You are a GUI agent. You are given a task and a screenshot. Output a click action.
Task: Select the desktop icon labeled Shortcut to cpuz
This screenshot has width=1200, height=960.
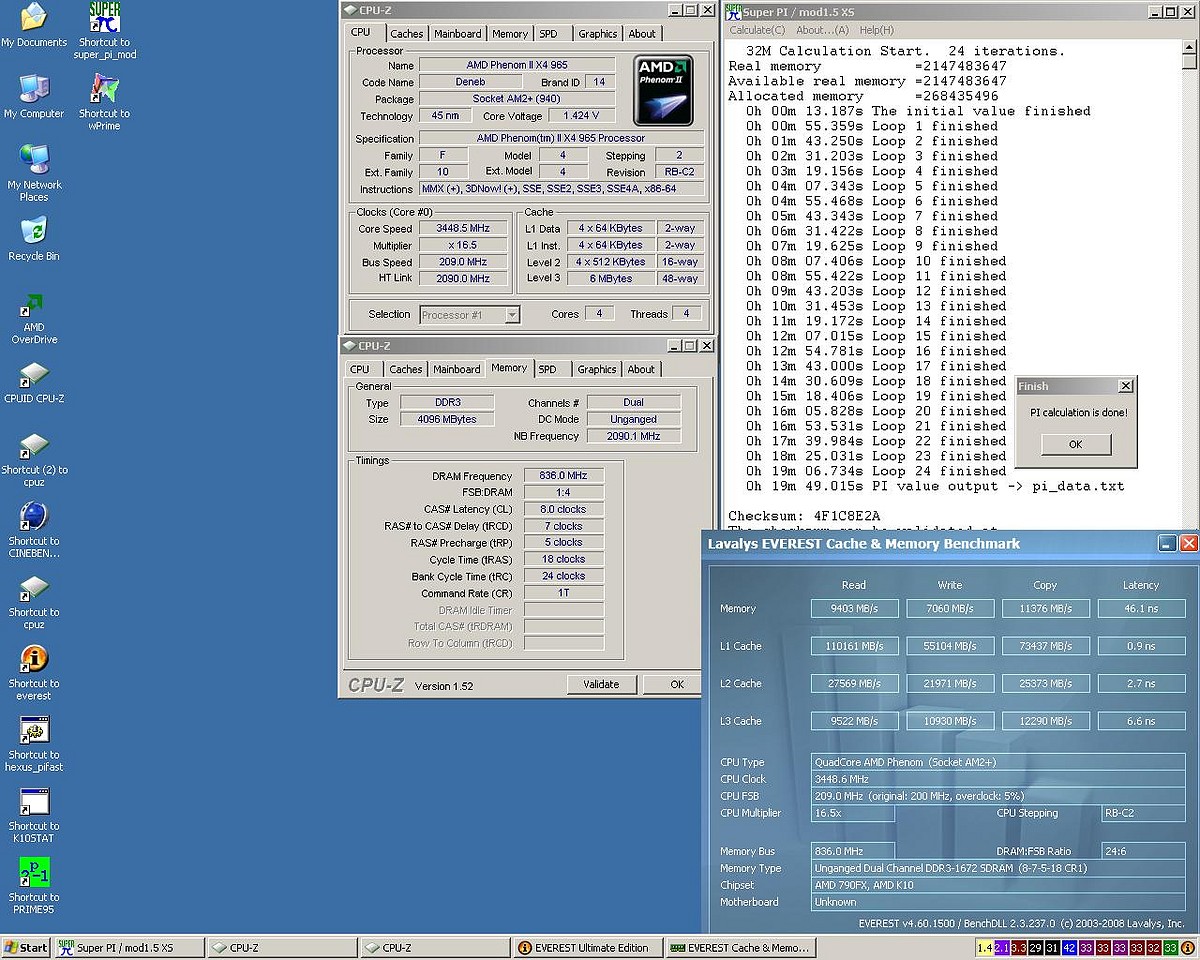pyautogui.click(x=34, y=602)
